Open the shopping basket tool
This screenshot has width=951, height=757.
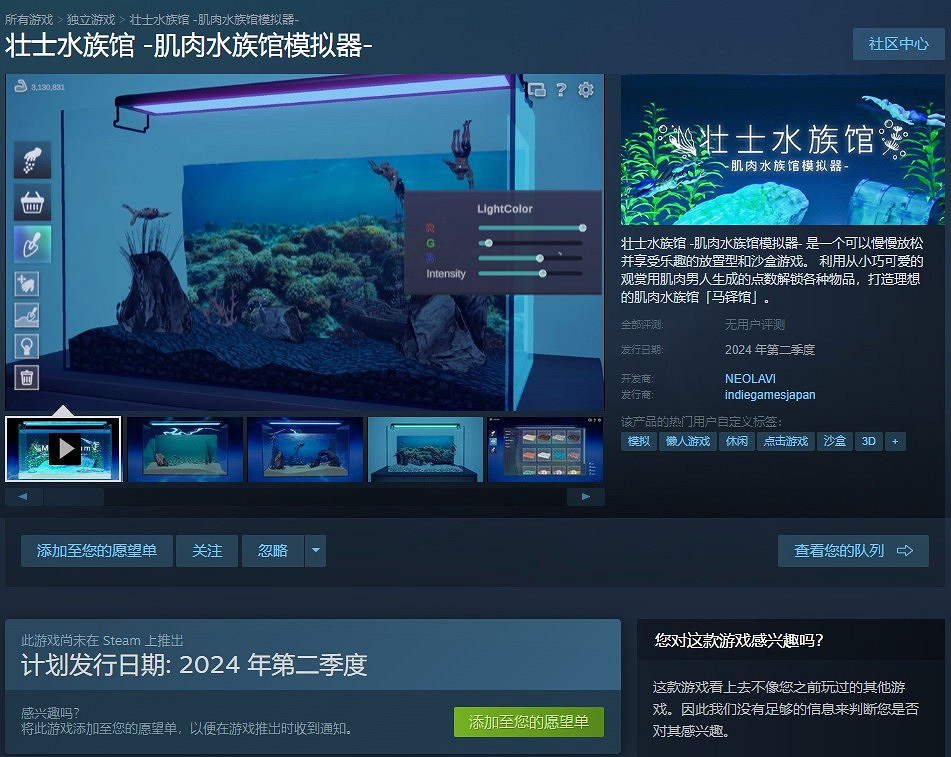31,204
